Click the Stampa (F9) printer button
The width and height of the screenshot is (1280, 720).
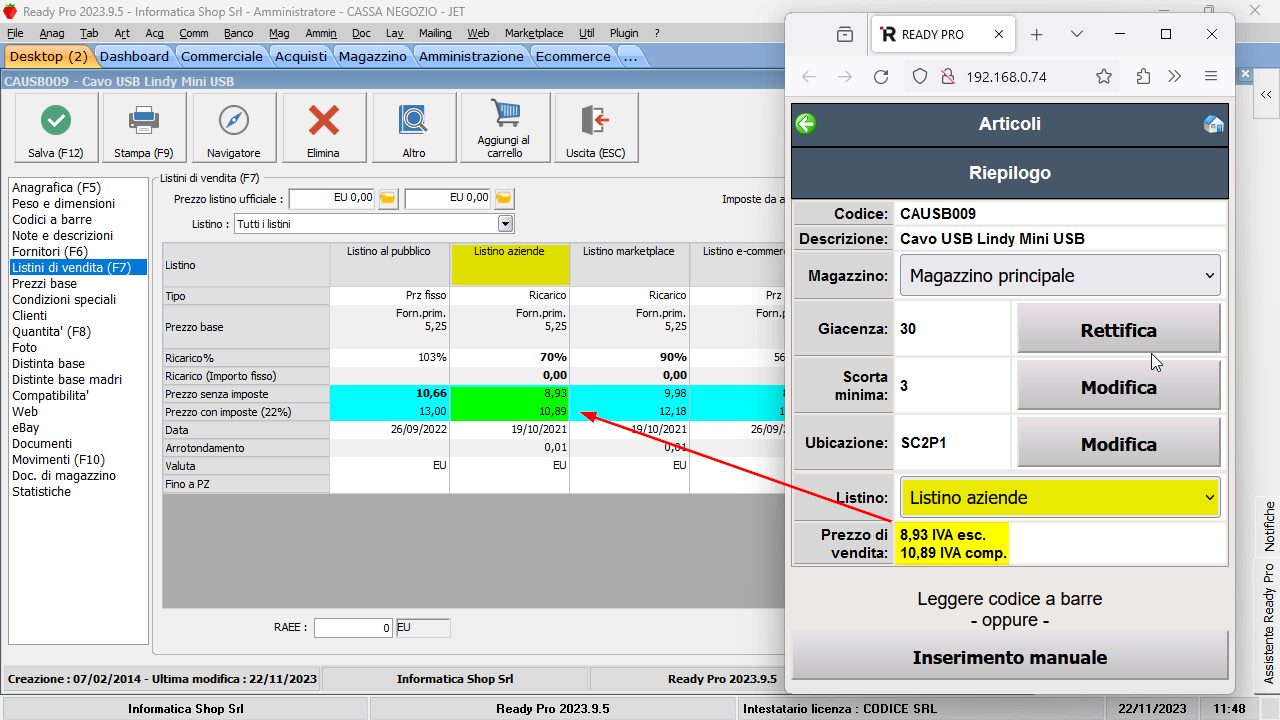click(x=144, y=128)
